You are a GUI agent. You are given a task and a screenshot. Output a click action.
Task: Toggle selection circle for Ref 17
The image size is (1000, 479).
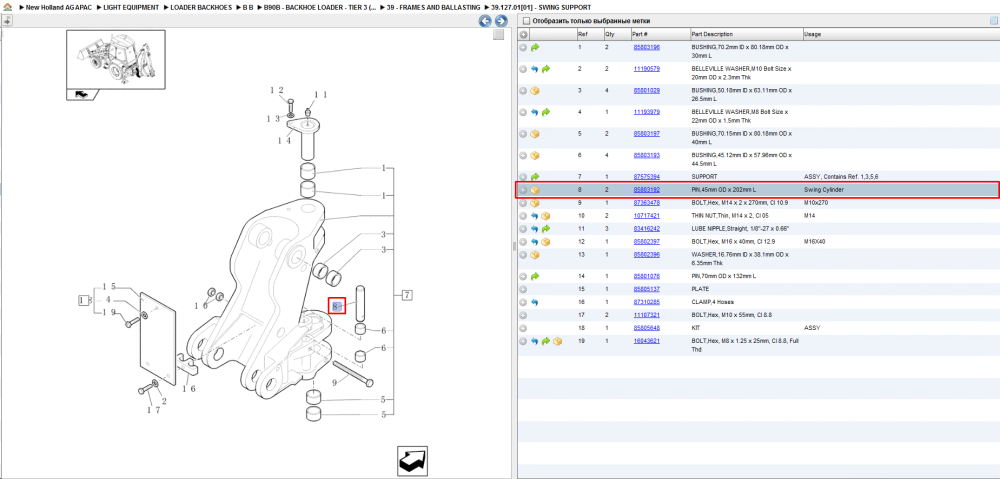(x=524, y=315)
